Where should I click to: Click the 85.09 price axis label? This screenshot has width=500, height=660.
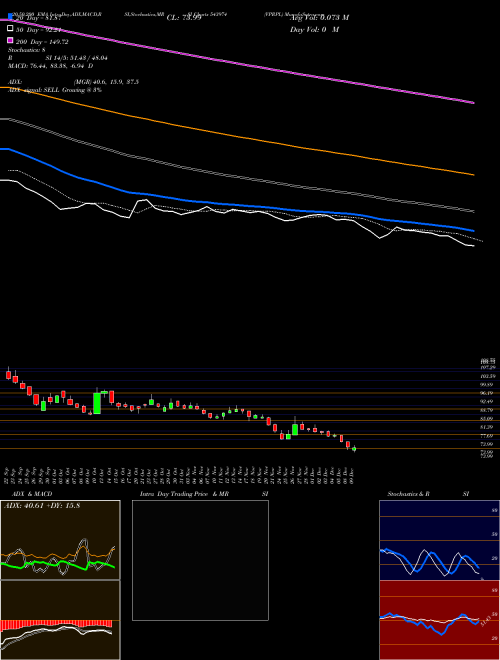(488, 418)
